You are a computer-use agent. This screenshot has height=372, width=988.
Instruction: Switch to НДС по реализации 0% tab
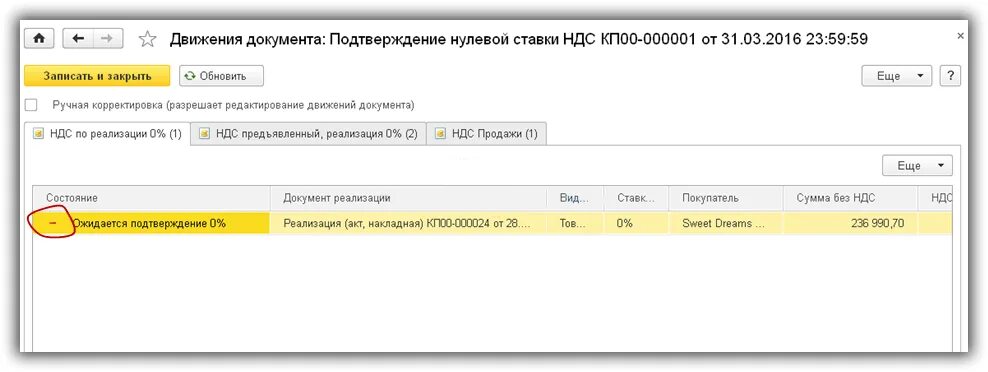pyautogui.click(x=107, y=134)
